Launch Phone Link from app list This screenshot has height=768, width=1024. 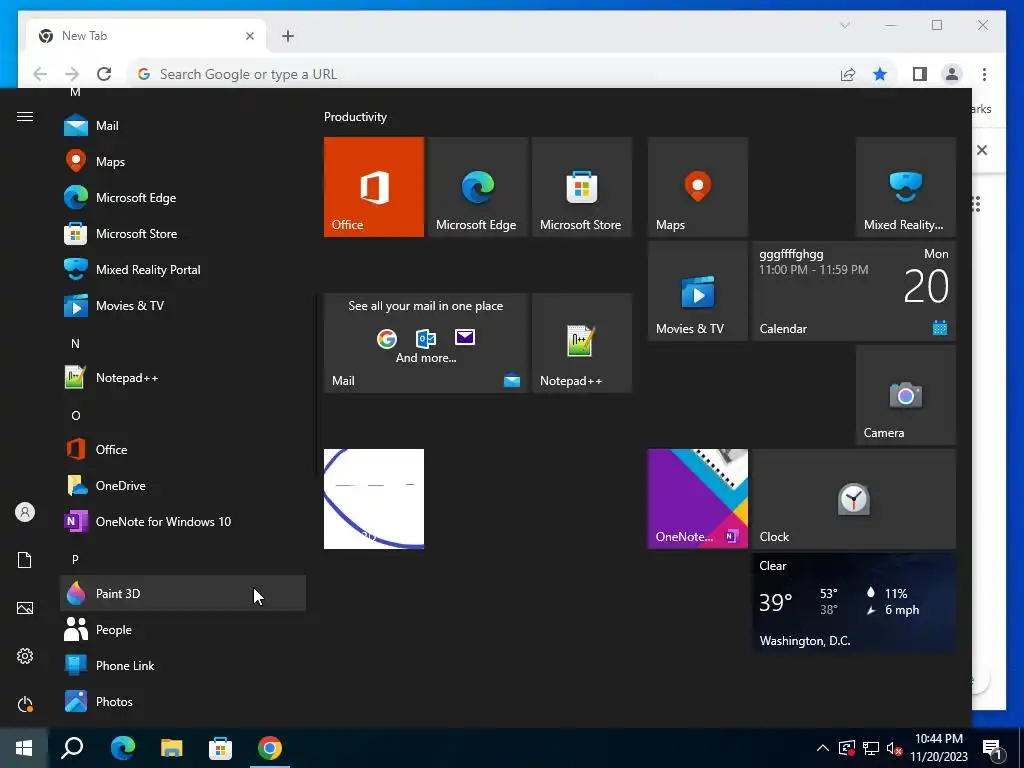coord(182,665)
